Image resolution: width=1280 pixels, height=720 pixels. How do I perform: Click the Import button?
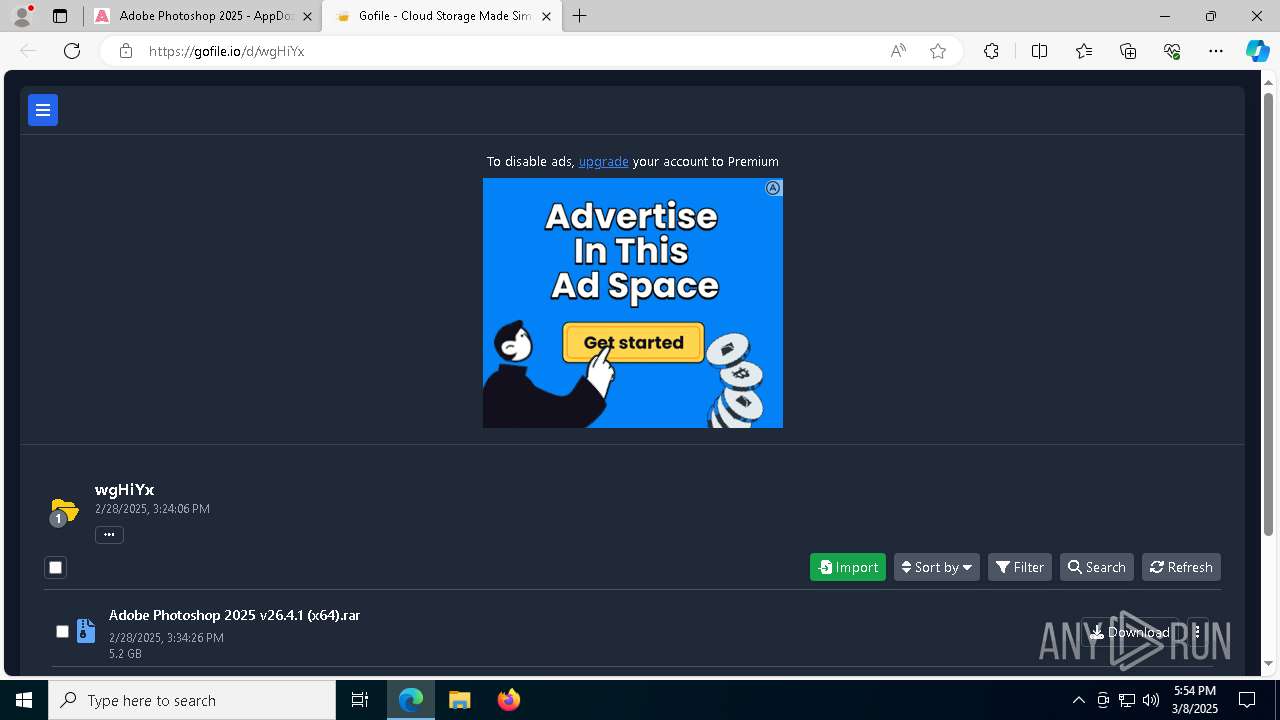tap(848, 567)
